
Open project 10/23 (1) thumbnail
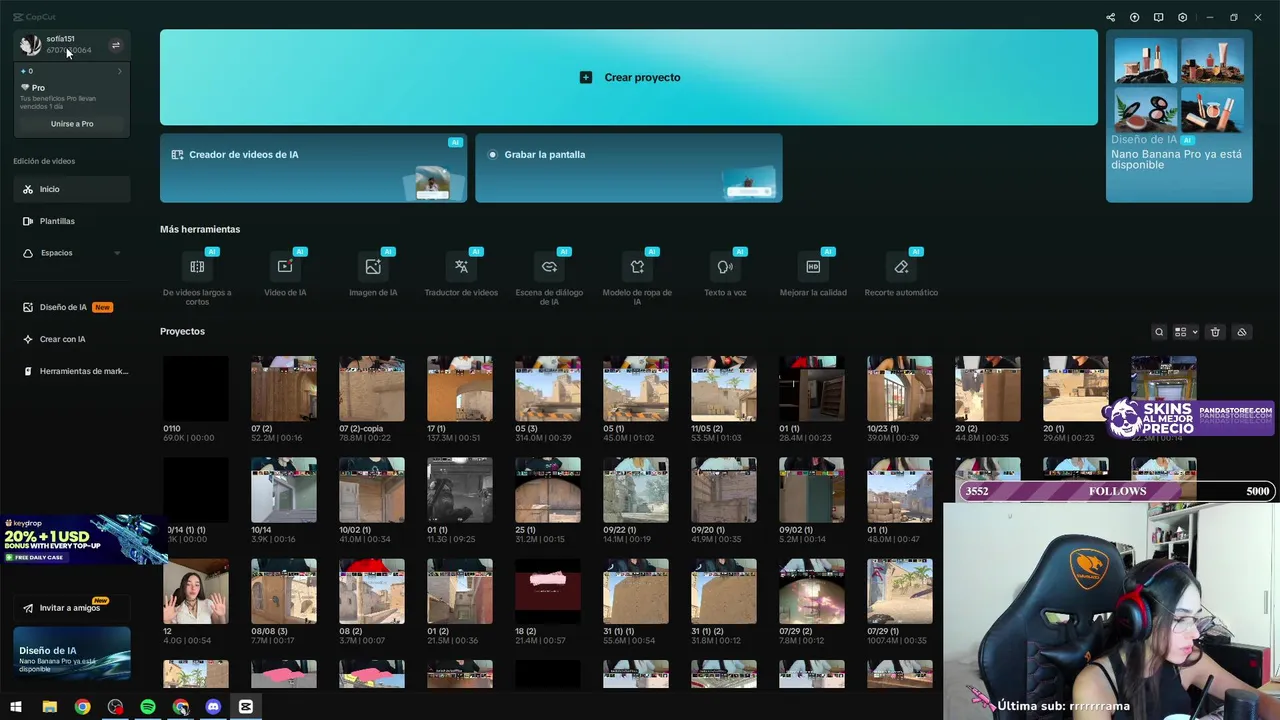click(x=900, y=389)
